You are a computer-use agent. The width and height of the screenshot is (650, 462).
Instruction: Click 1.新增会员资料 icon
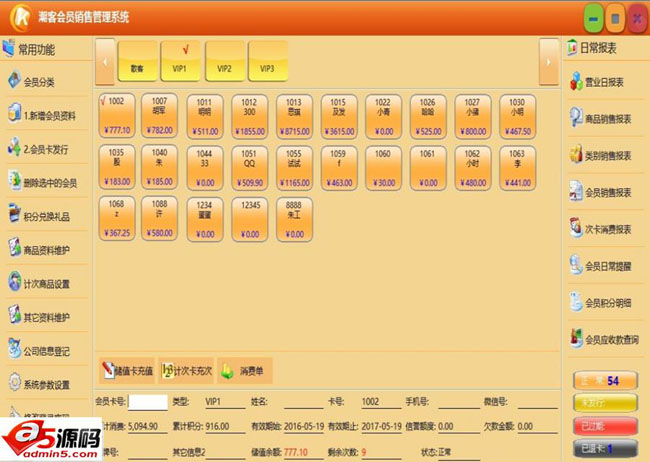pos(15,113)
